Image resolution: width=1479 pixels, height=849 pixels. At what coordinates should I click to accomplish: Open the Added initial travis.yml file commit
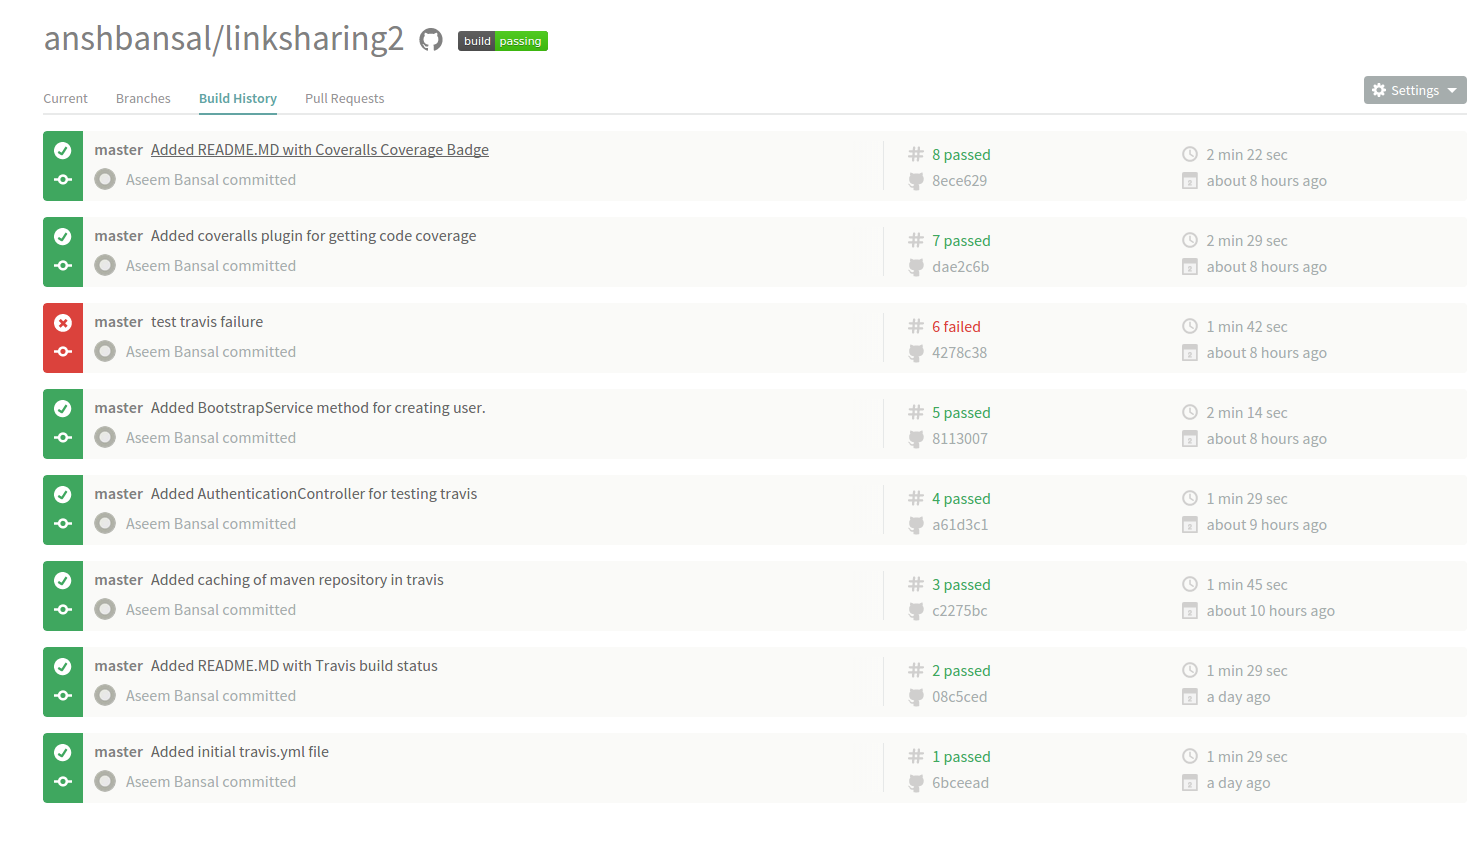(239, 752)
